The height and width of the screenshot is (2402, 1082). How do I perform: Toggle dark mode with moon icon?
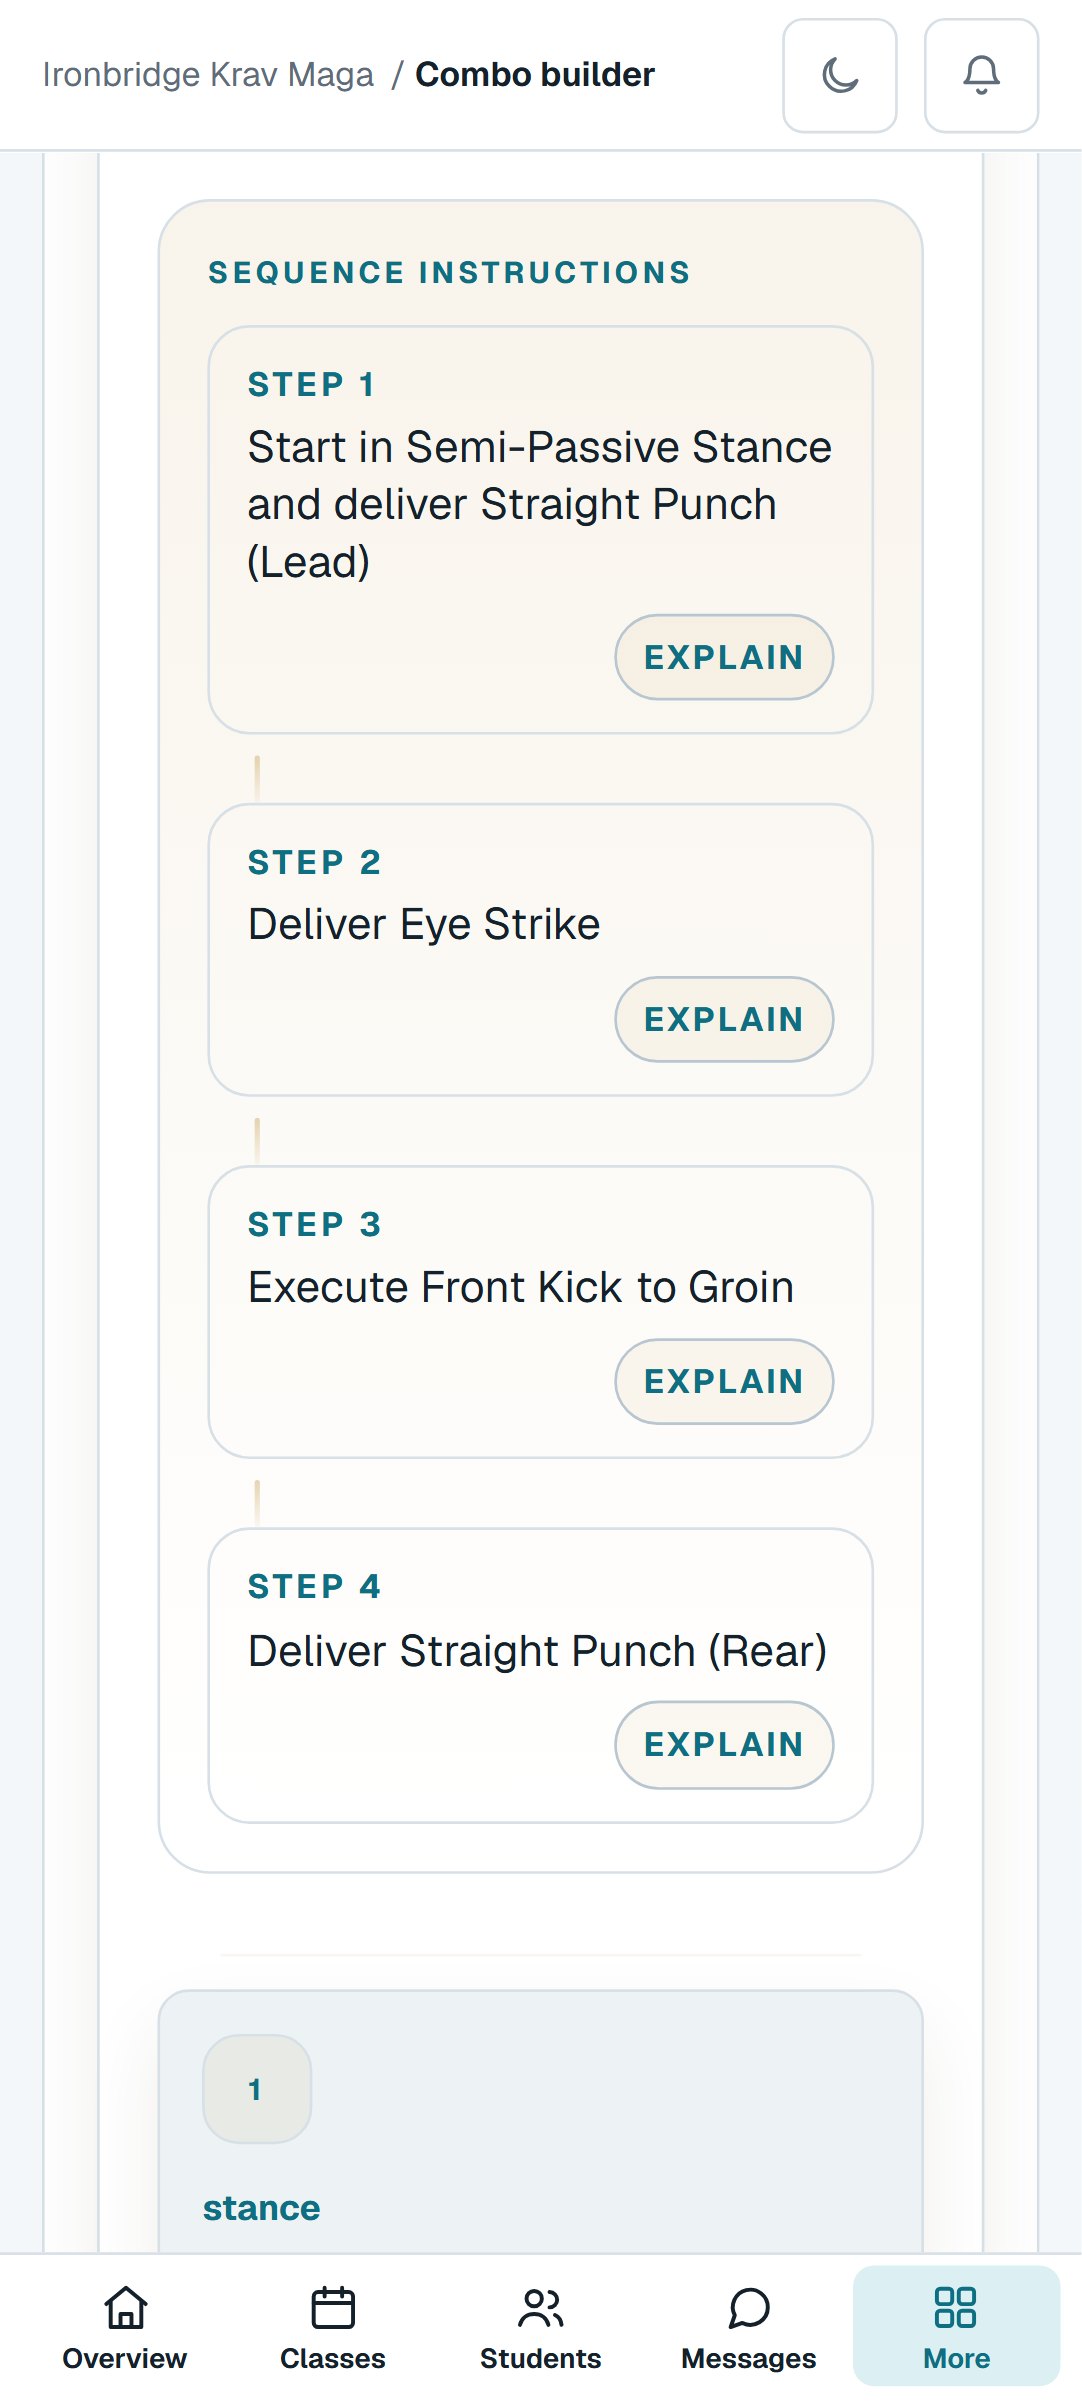(x=839, y=75)
